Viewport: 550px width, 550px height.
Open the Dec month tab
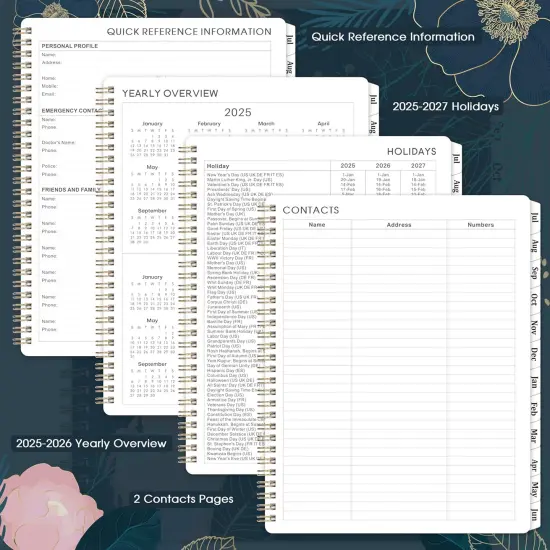click(x=534, y=354)
